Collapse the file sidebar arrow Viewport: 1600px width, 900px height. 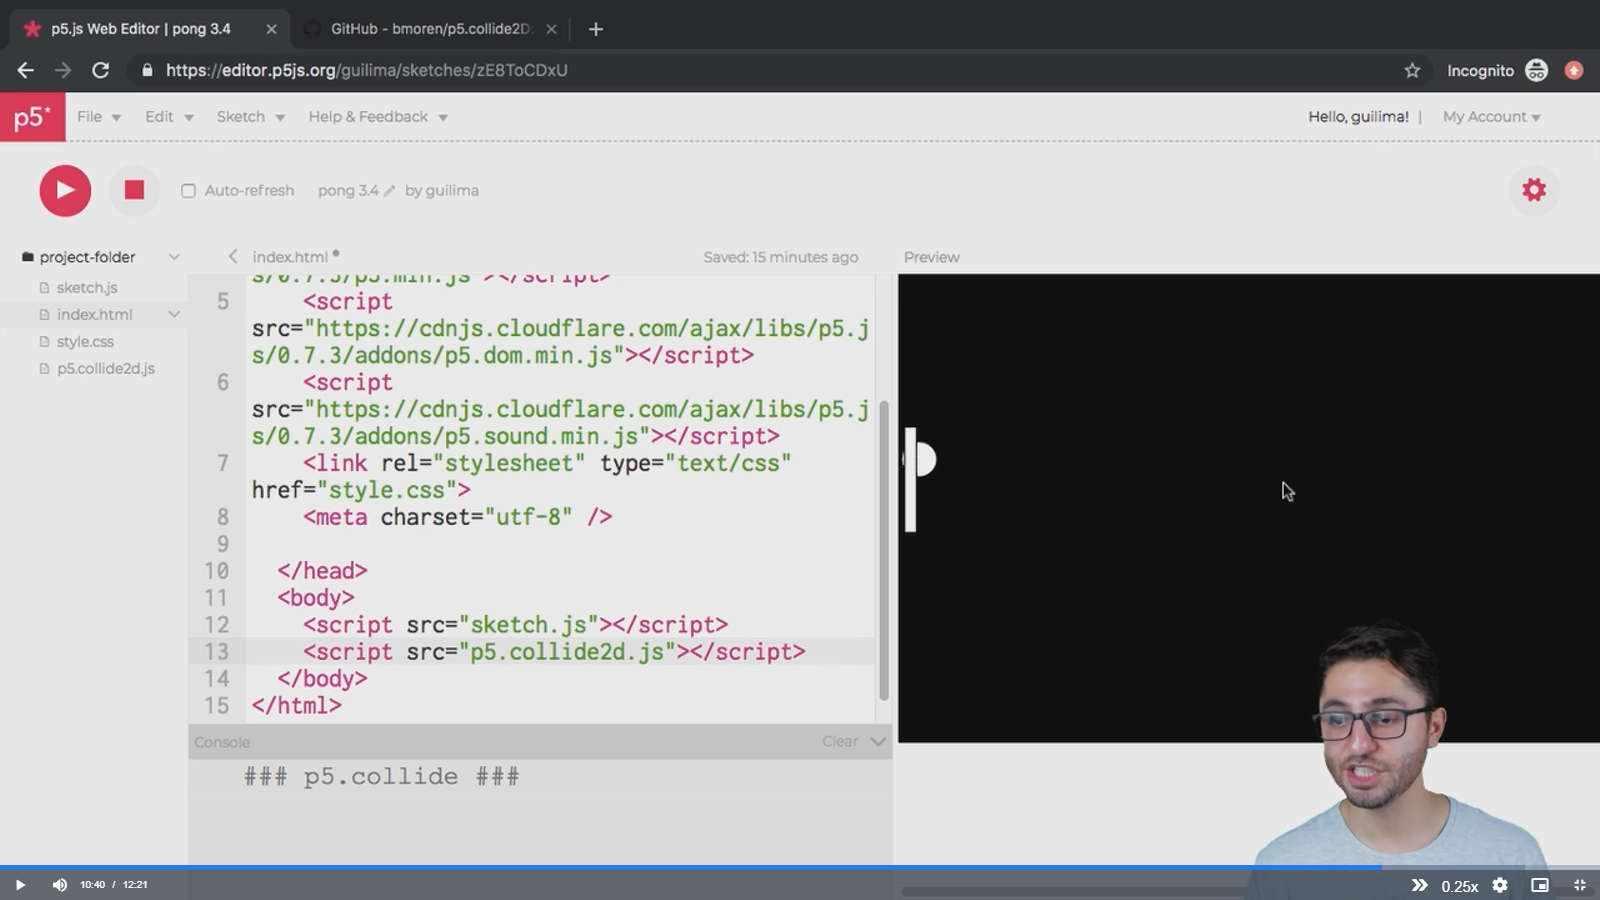coord(232,256)
